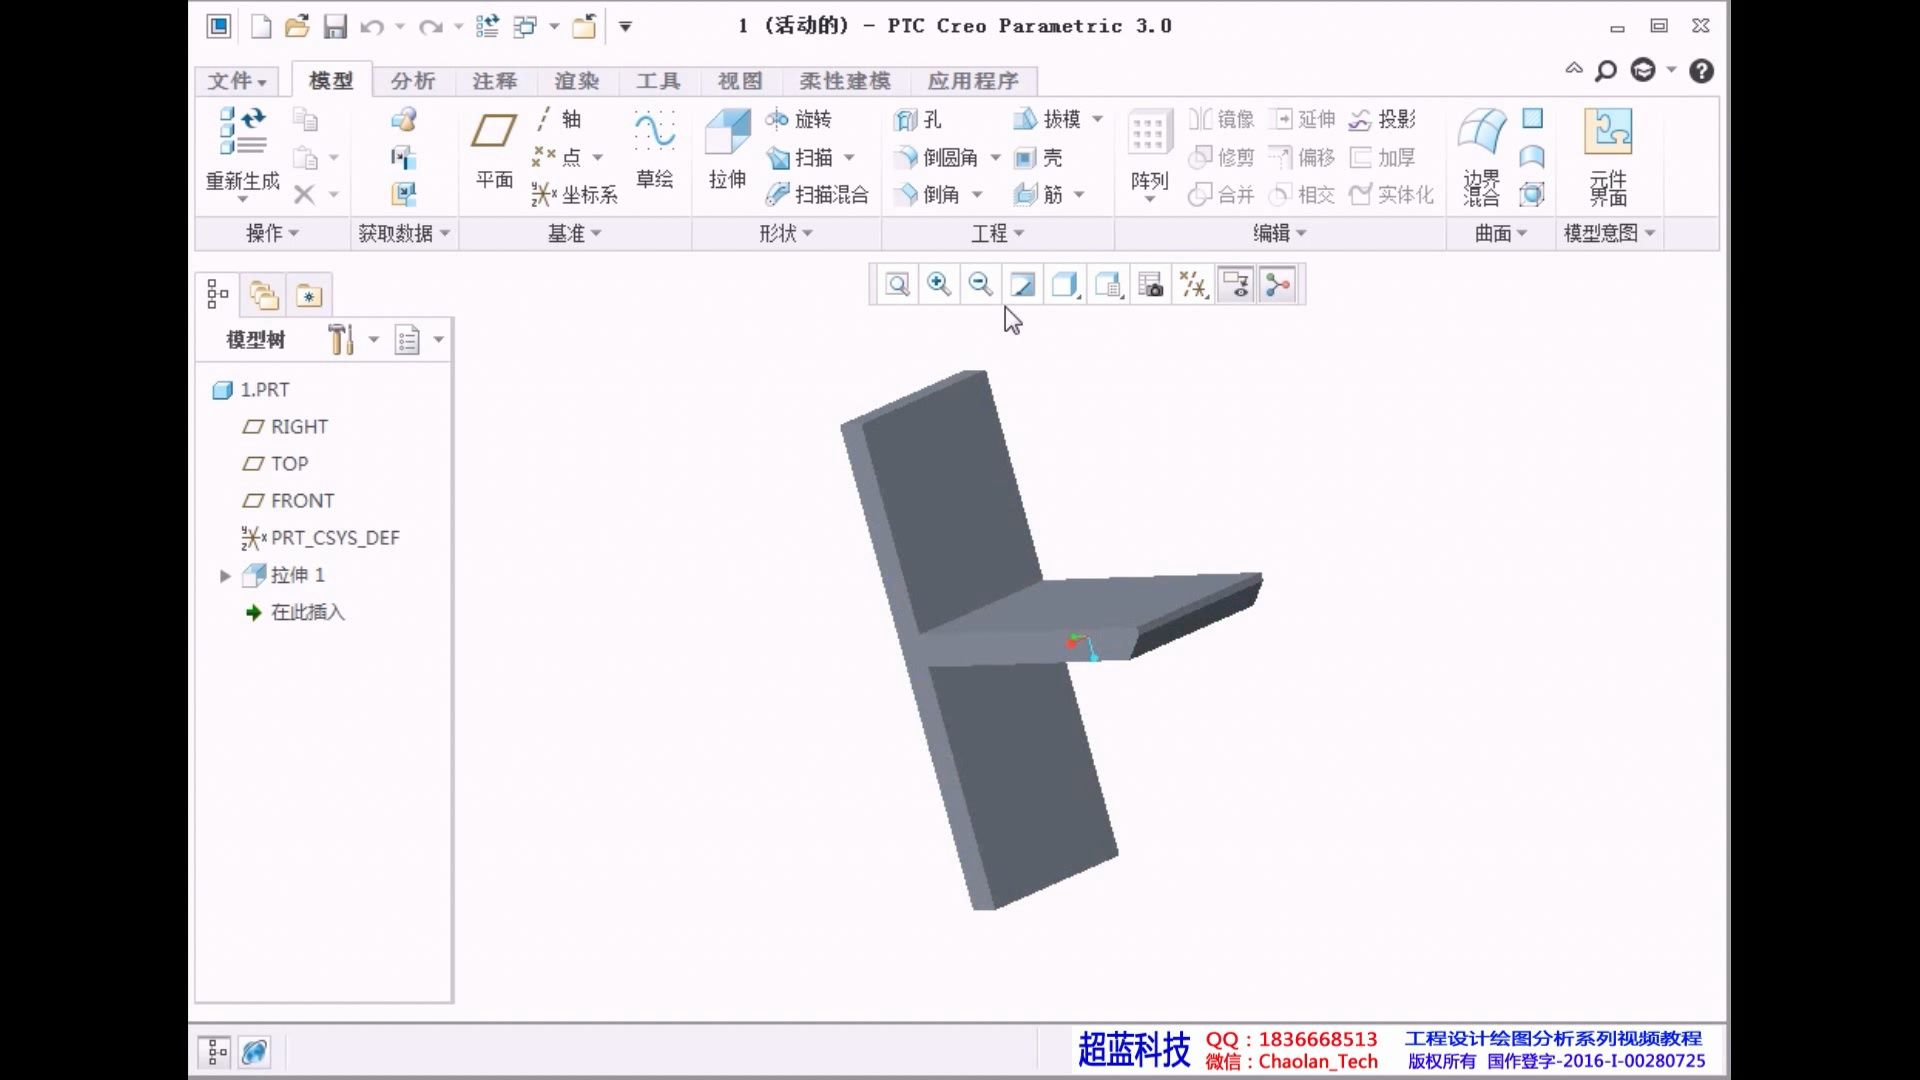Toggle the spin center display
The height and width of the screenshot is (1080, 1920).
1277,286
